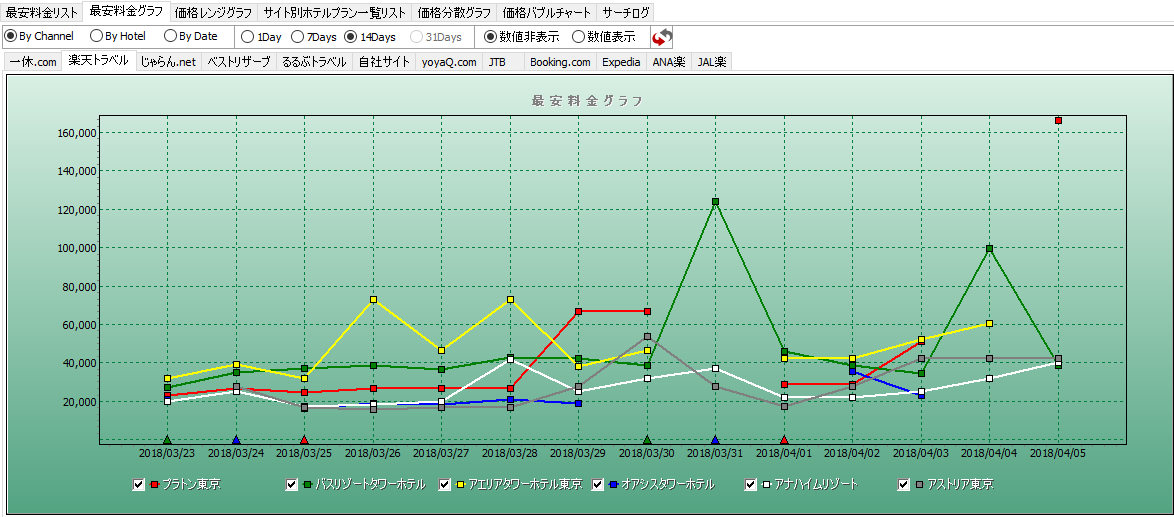Select the By Hotel radio button

click(x=97, y=37)
